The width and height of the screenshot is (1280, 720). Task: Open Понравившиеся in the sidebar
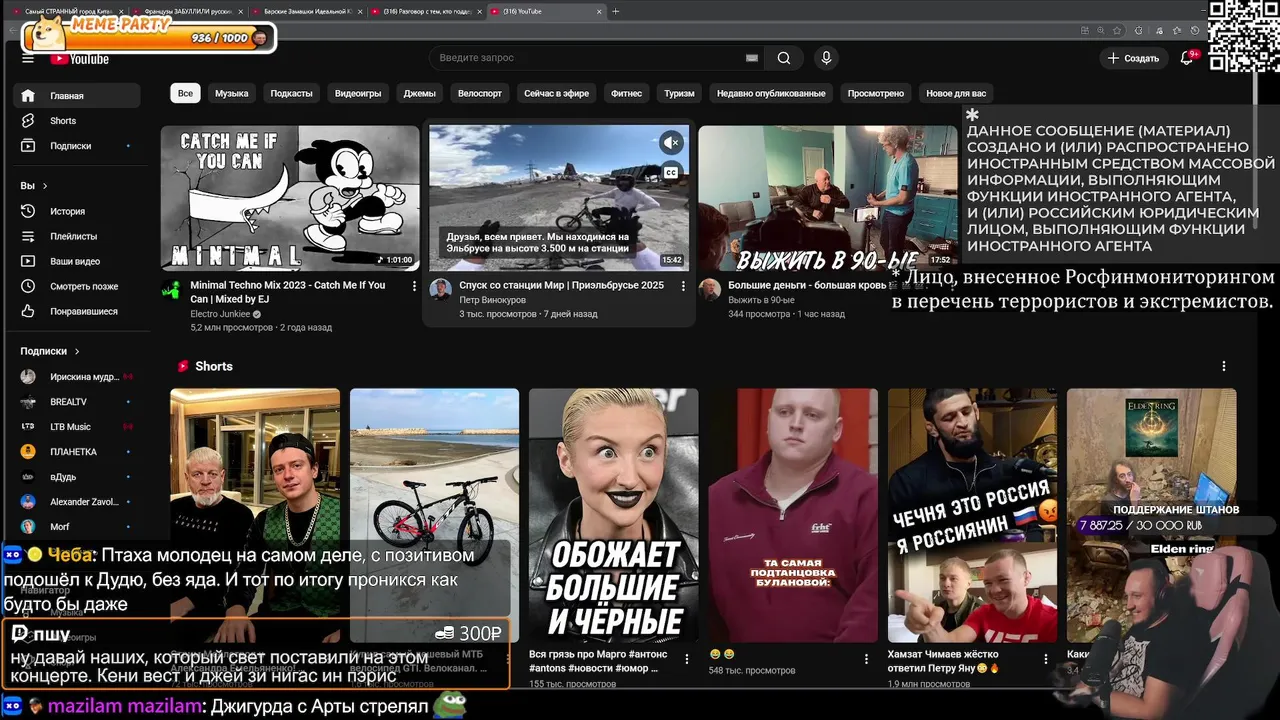tap(77, 312)
